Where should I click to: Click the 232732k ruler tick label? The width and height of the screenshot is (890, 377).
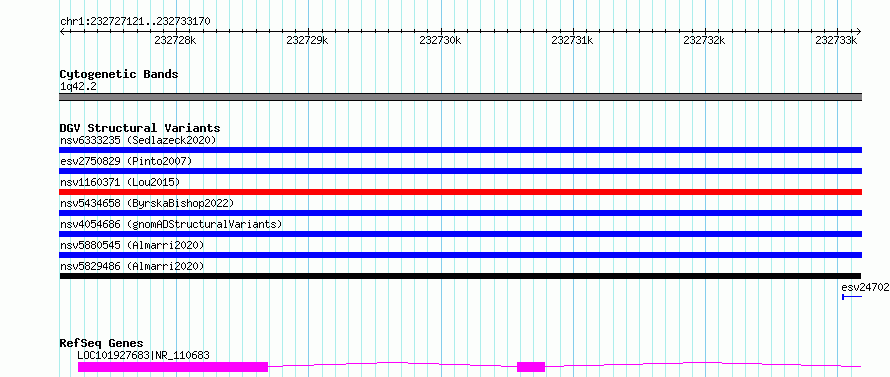704,40
